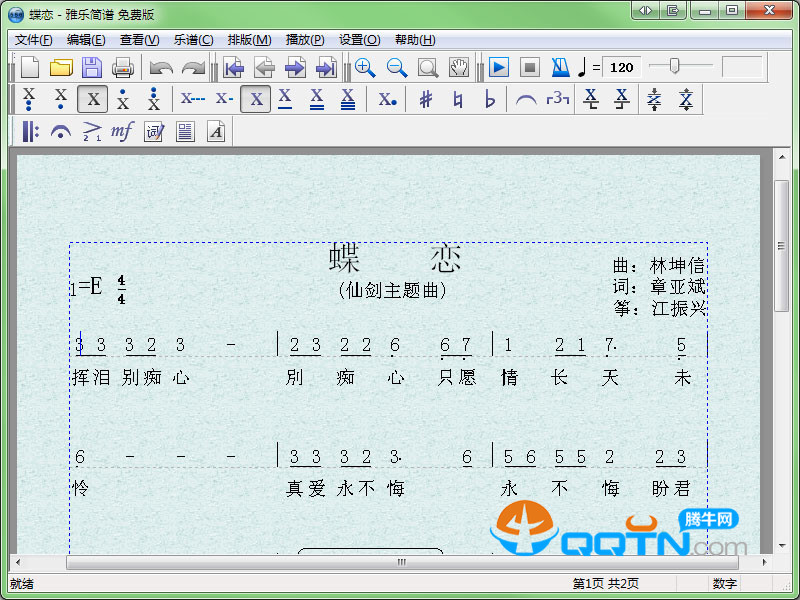Open the 乐谱(C) menu
800x600 pixels.
193,40
